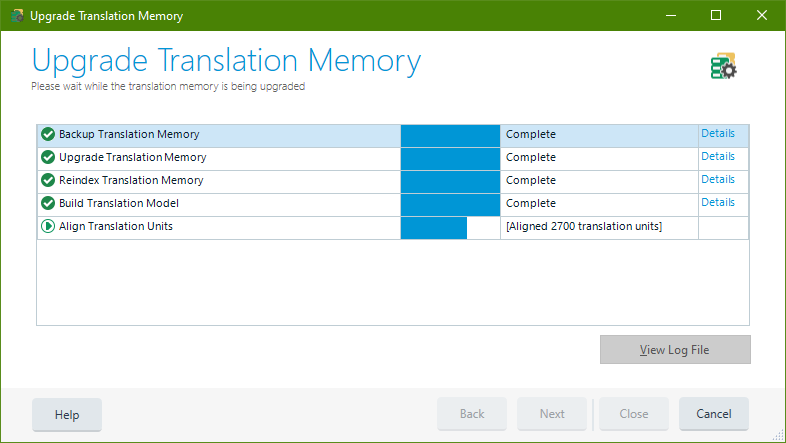Open Details for Build Translation Model
Screen dimensions: 786x443
tap(718, 202)
